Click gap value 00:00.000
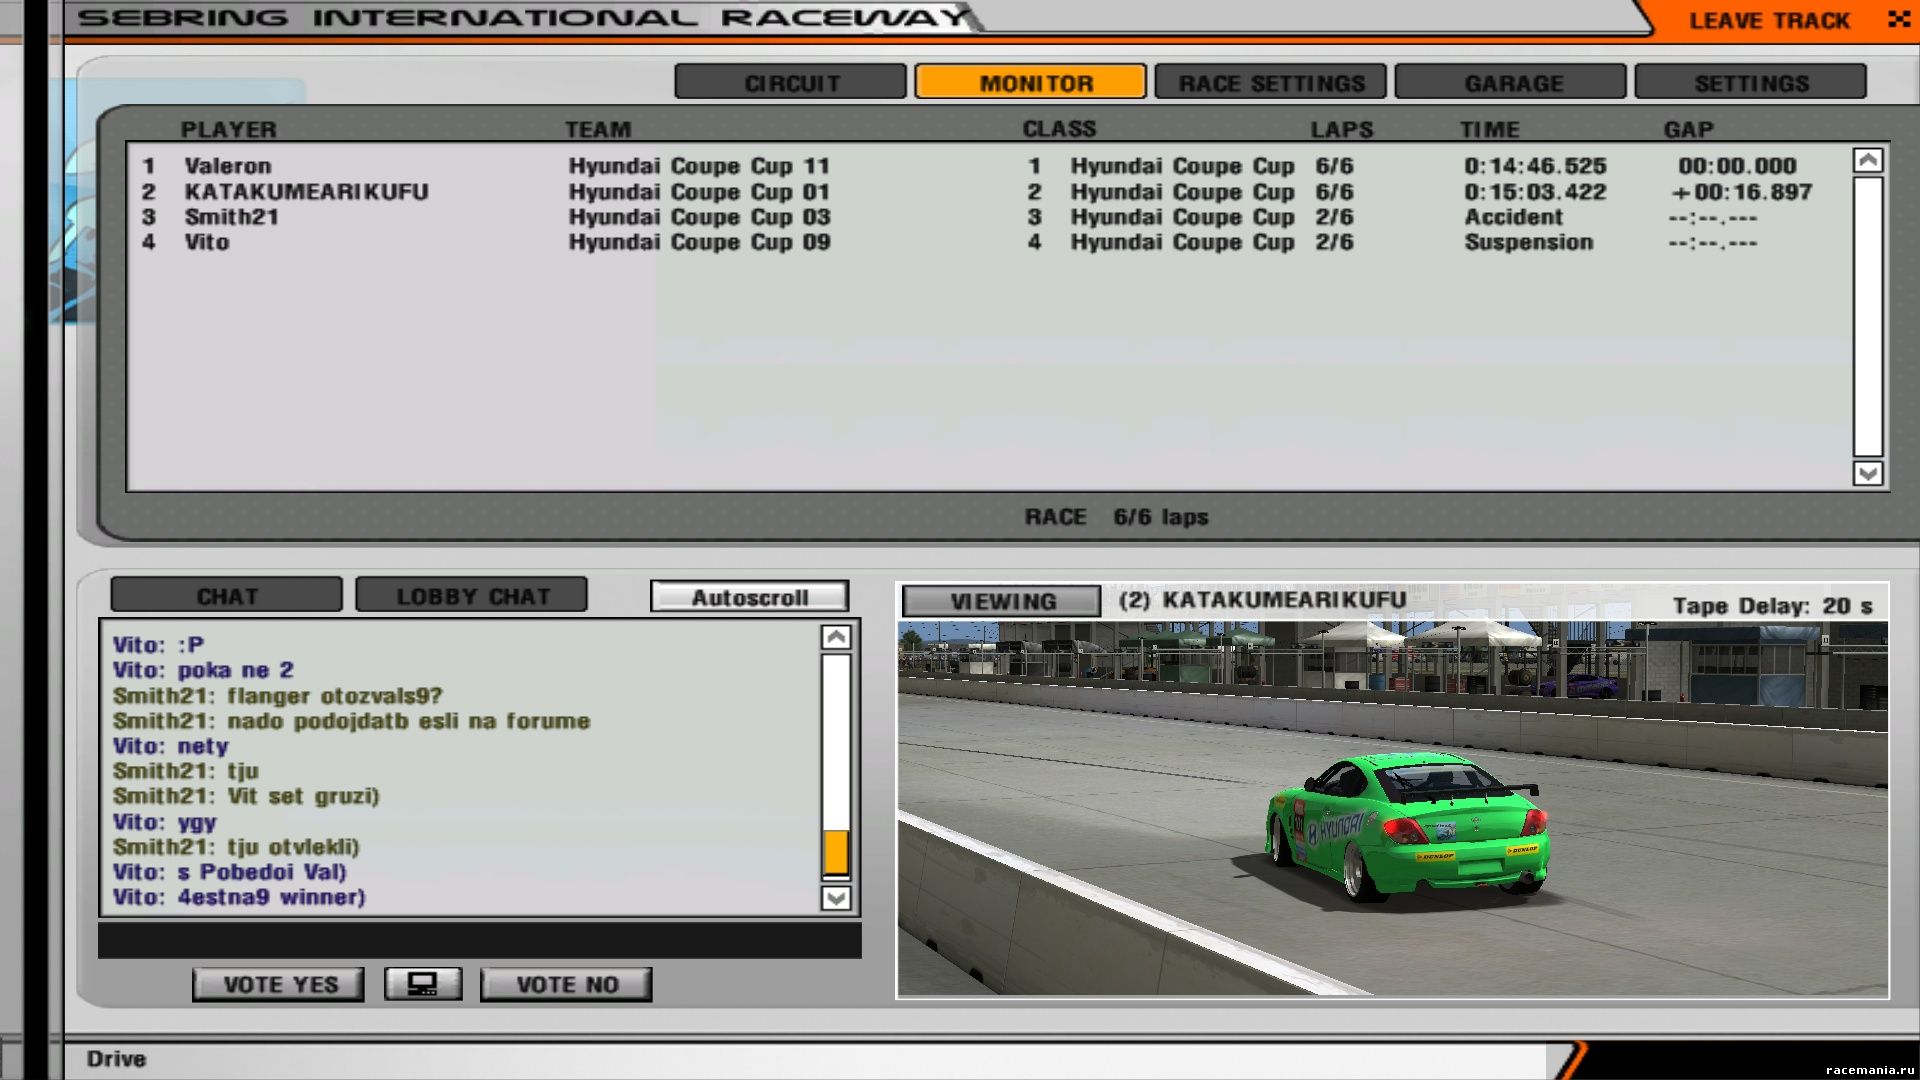 pyautogui.click(x=1737, y=166)
